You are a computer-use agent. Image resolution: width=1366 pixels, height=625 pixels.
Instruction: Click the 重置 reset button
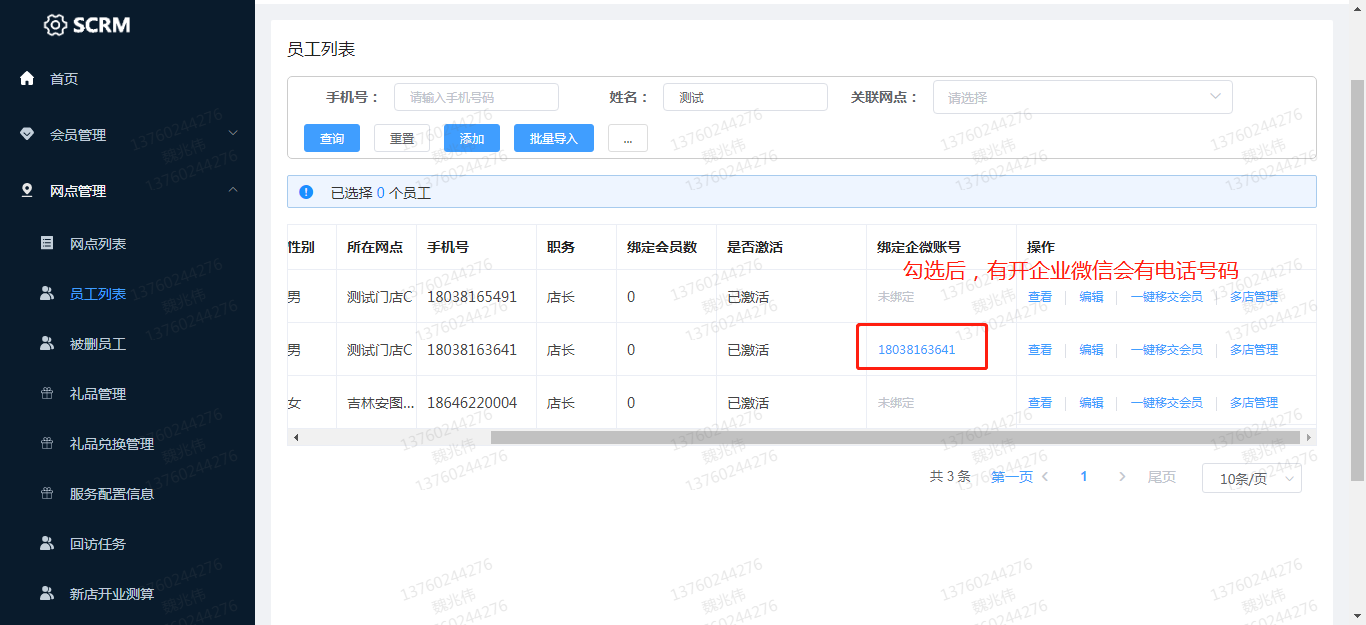coord(402,138)
